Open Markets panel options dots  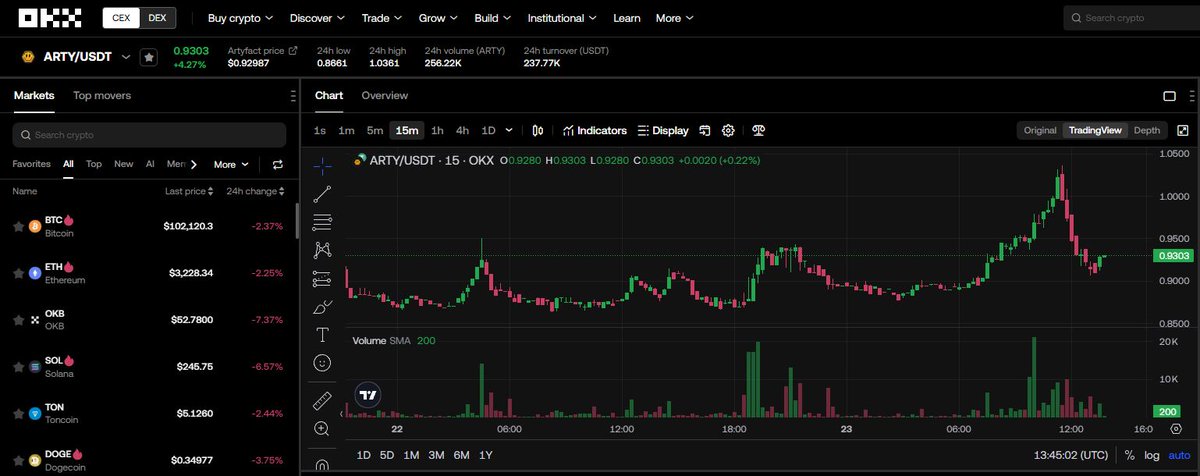click(x=292, y=96)
